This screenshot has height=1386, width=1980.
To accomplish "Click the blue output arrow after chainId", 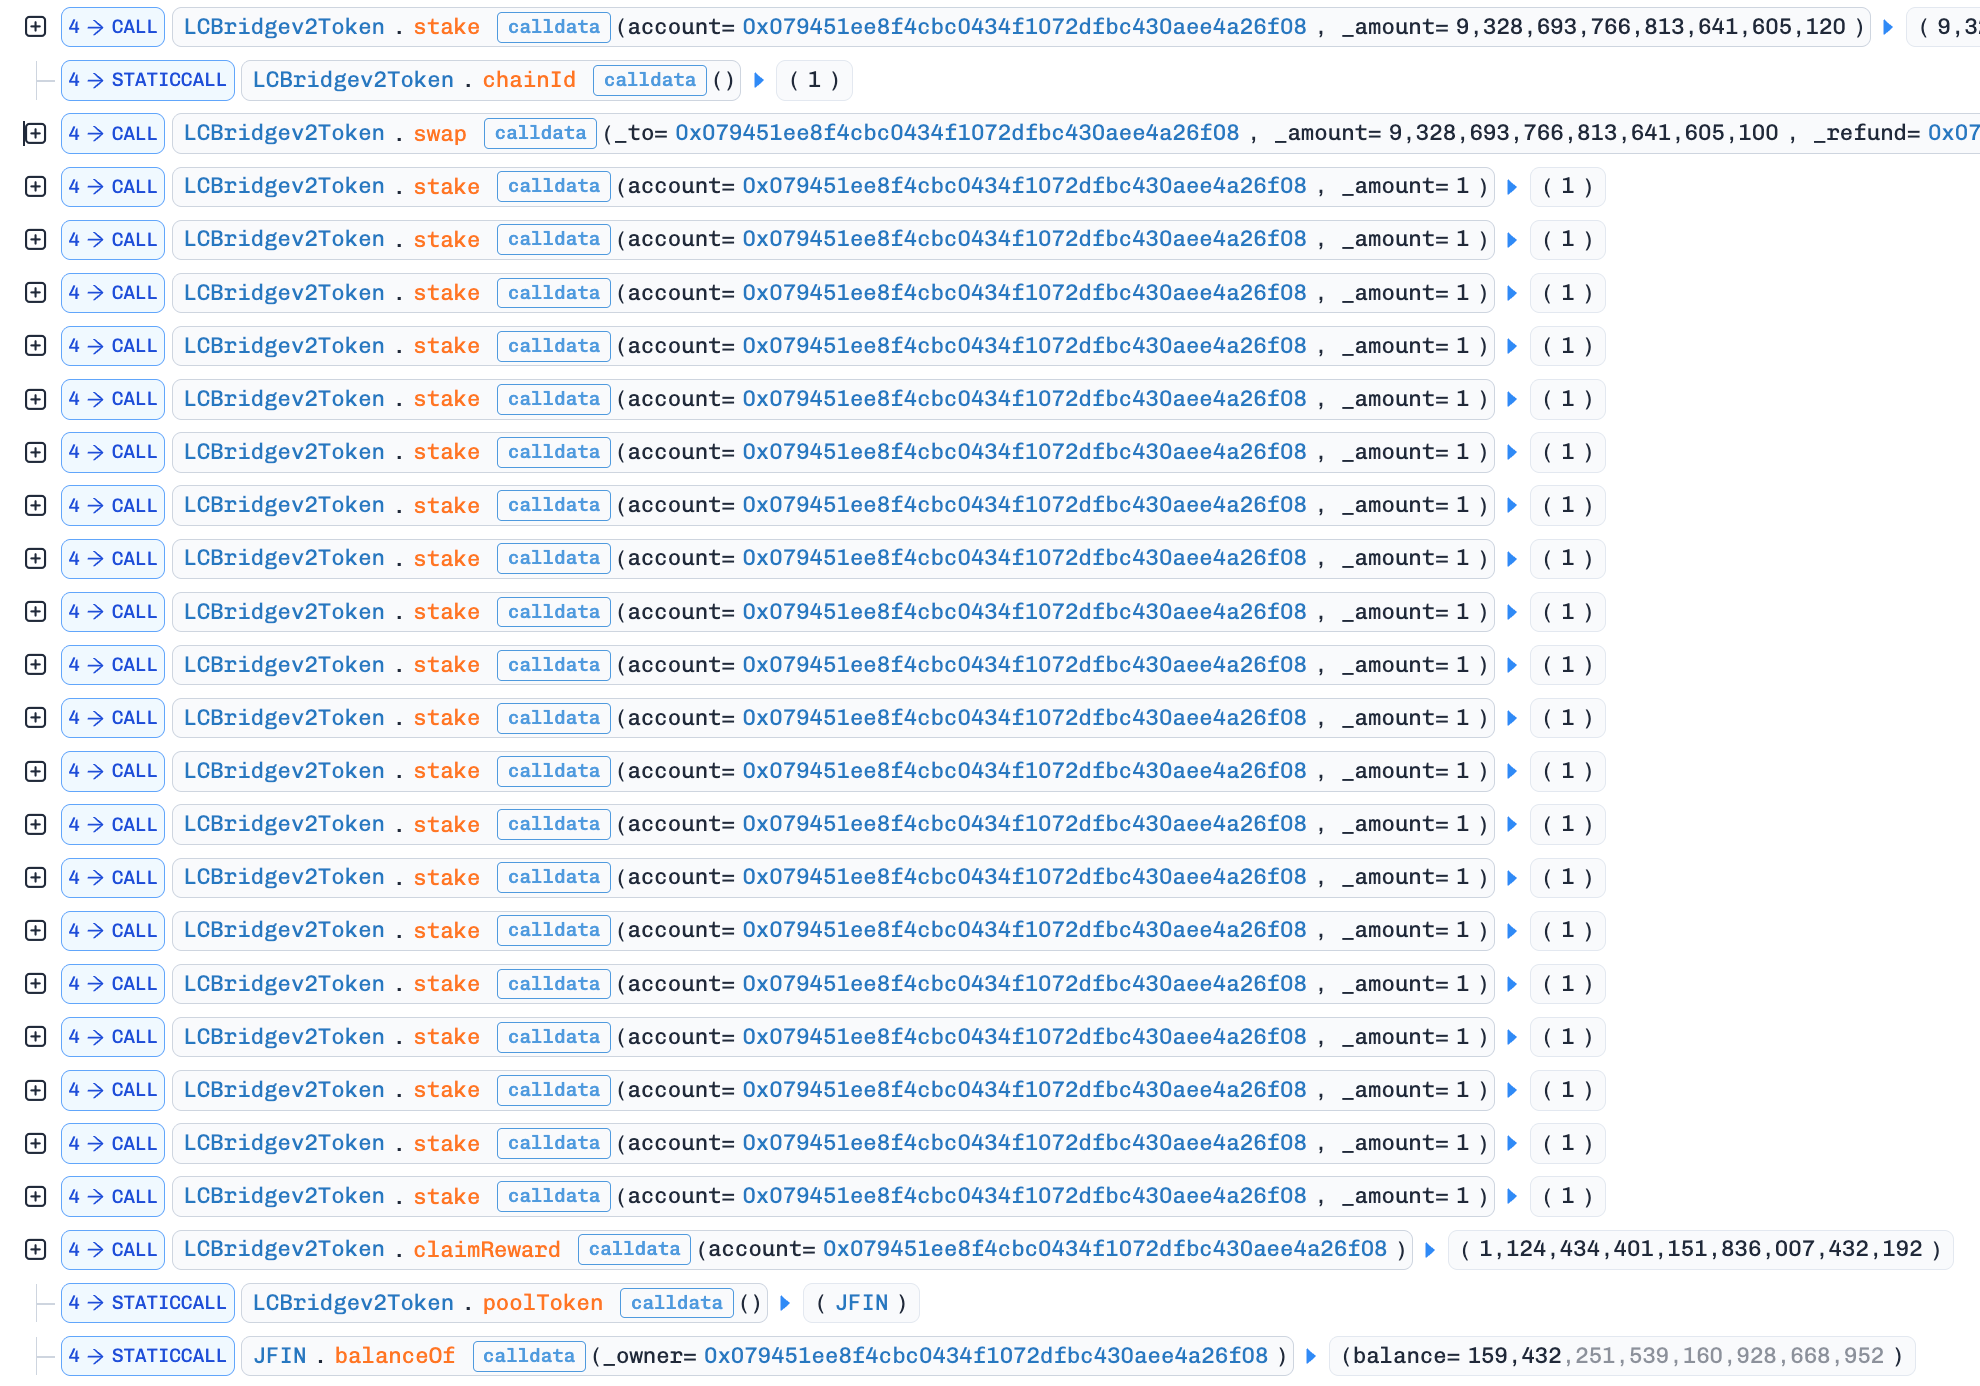I will coord(759,80).
